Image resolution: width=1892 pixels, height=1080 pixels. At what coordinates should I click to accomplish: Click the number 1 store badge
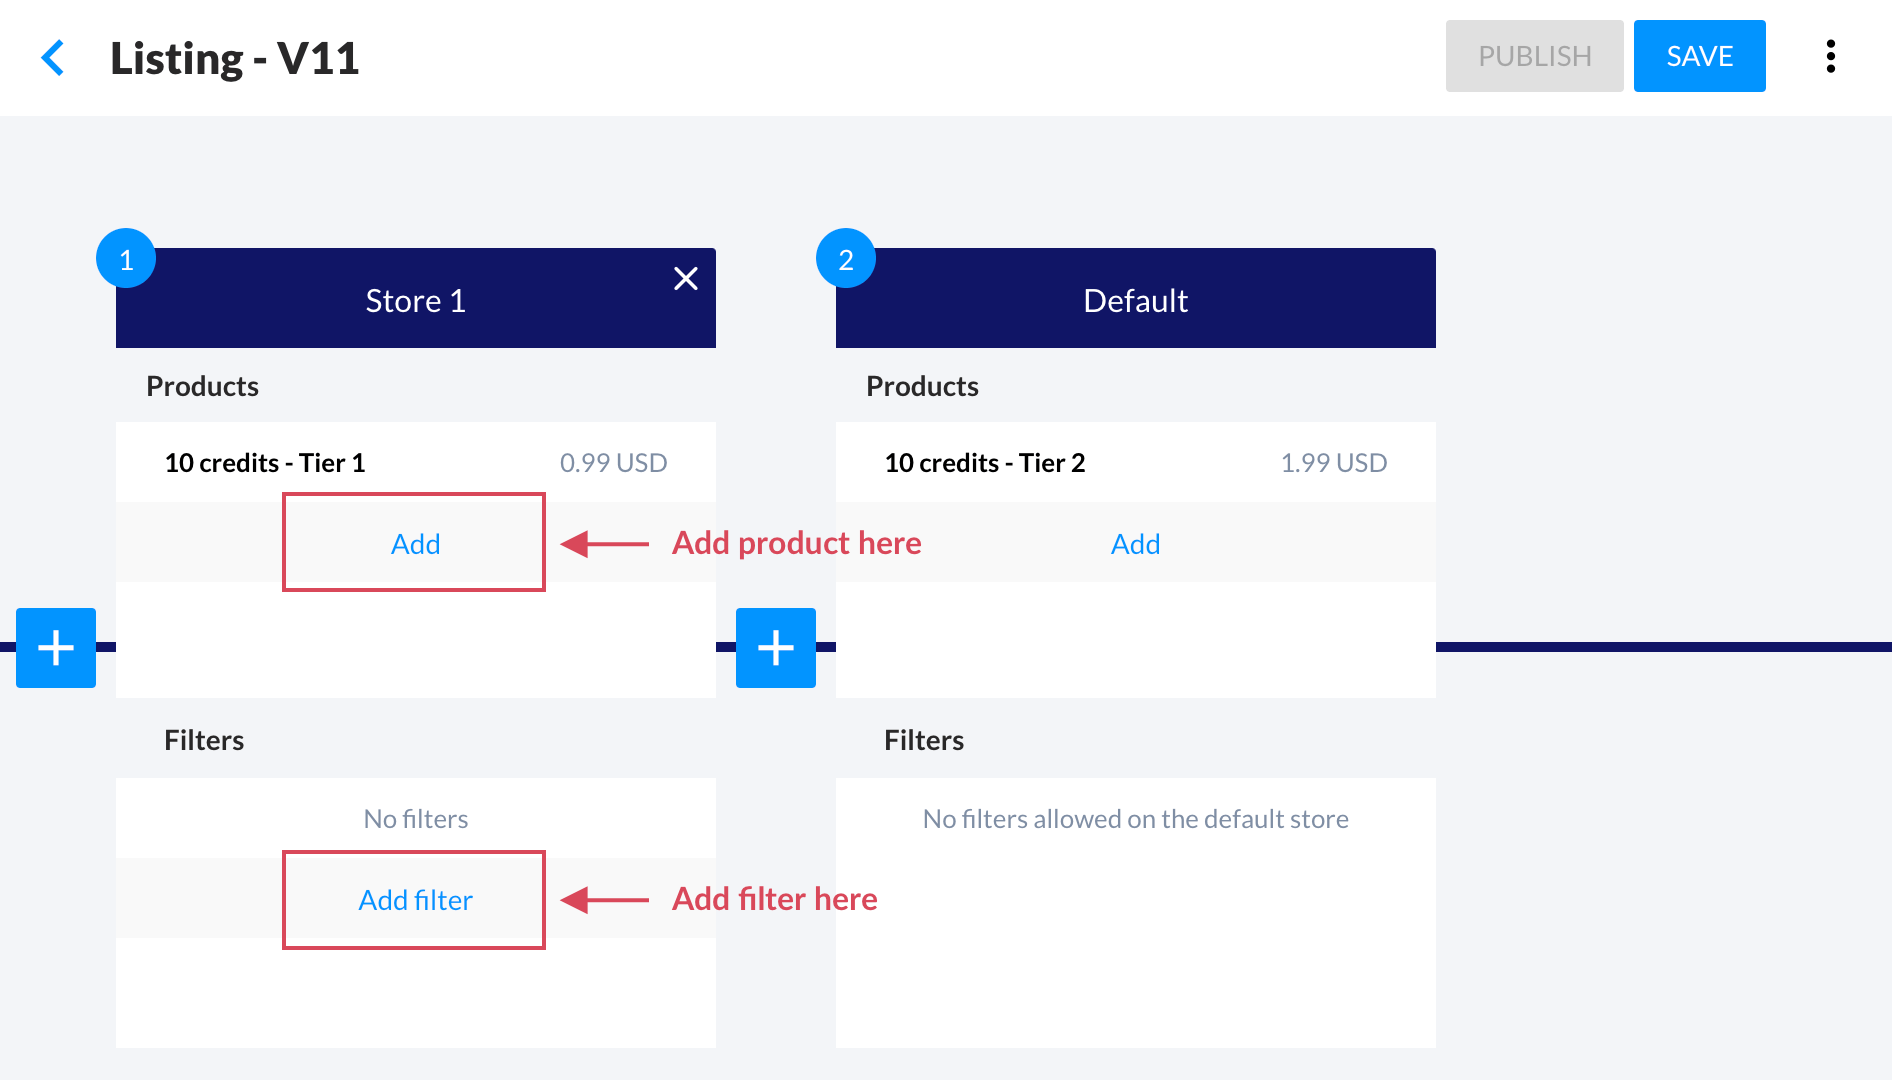pyautogui.click(x=126, y=259)
